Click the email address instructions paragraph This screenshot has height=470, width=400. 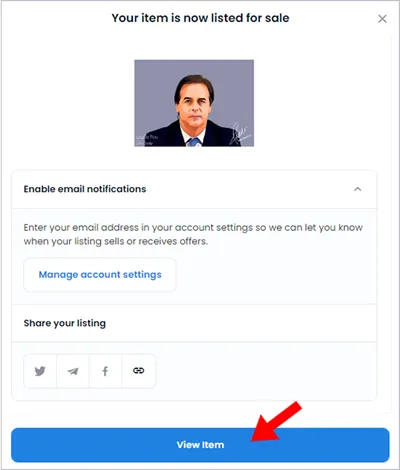coord(193,234)
